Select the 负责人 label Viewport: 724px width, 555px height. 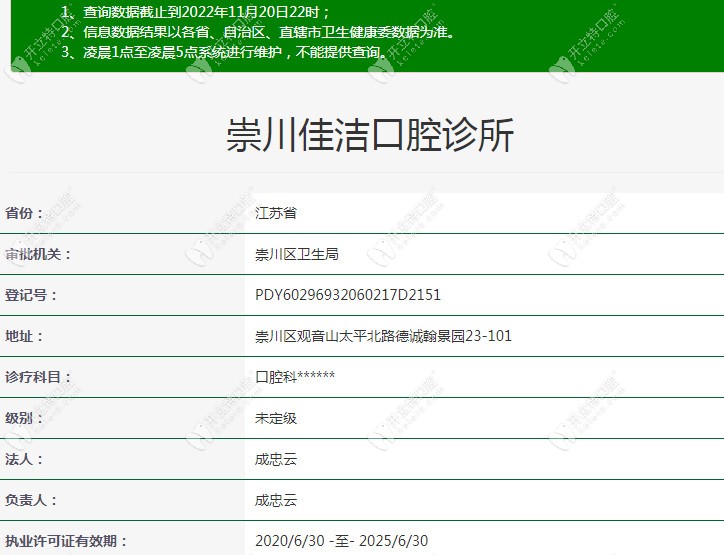coord(31,500)
